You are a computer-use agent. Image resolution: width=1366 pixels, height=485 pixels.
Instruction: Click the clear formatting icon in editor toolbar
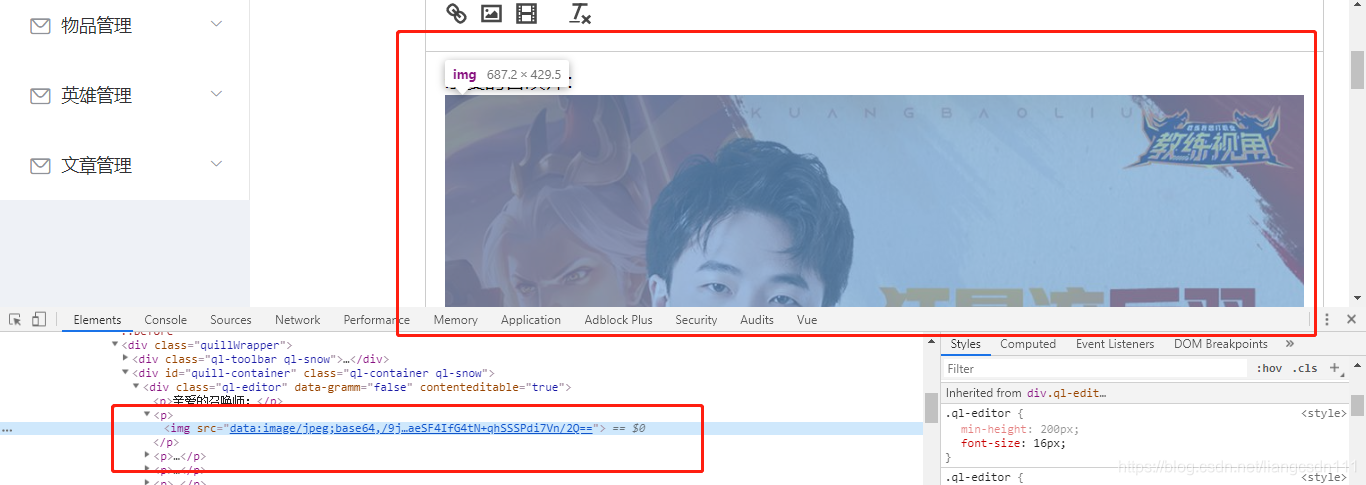580,13
